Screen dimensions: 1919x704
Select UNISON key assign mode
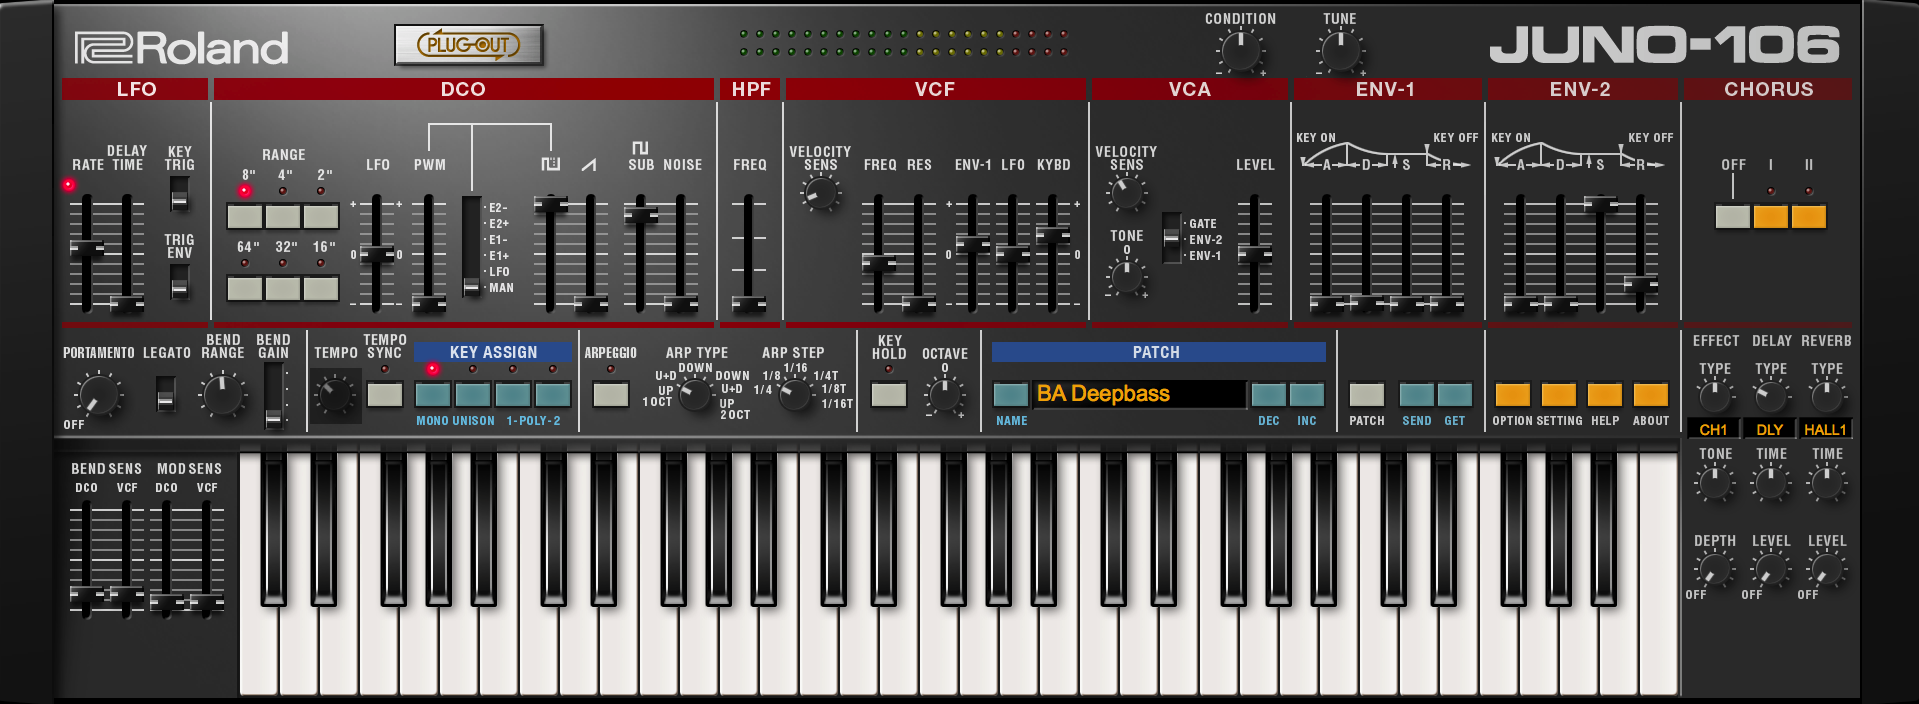click(x=473, y=394)
